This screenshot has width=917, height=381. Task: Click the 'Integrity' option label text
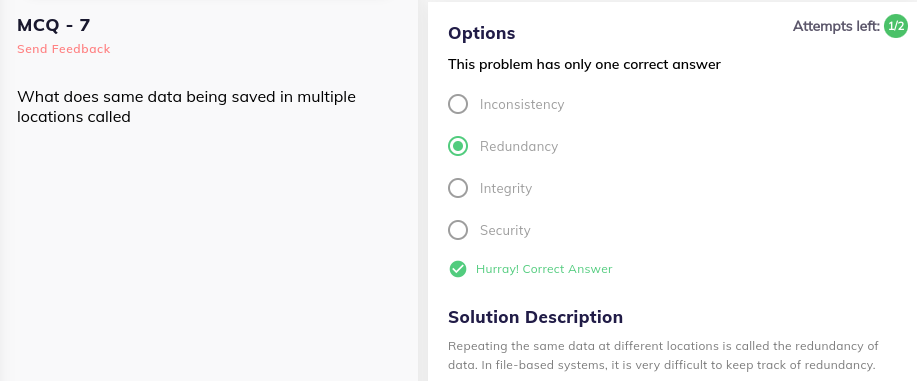tap(506, 188)
